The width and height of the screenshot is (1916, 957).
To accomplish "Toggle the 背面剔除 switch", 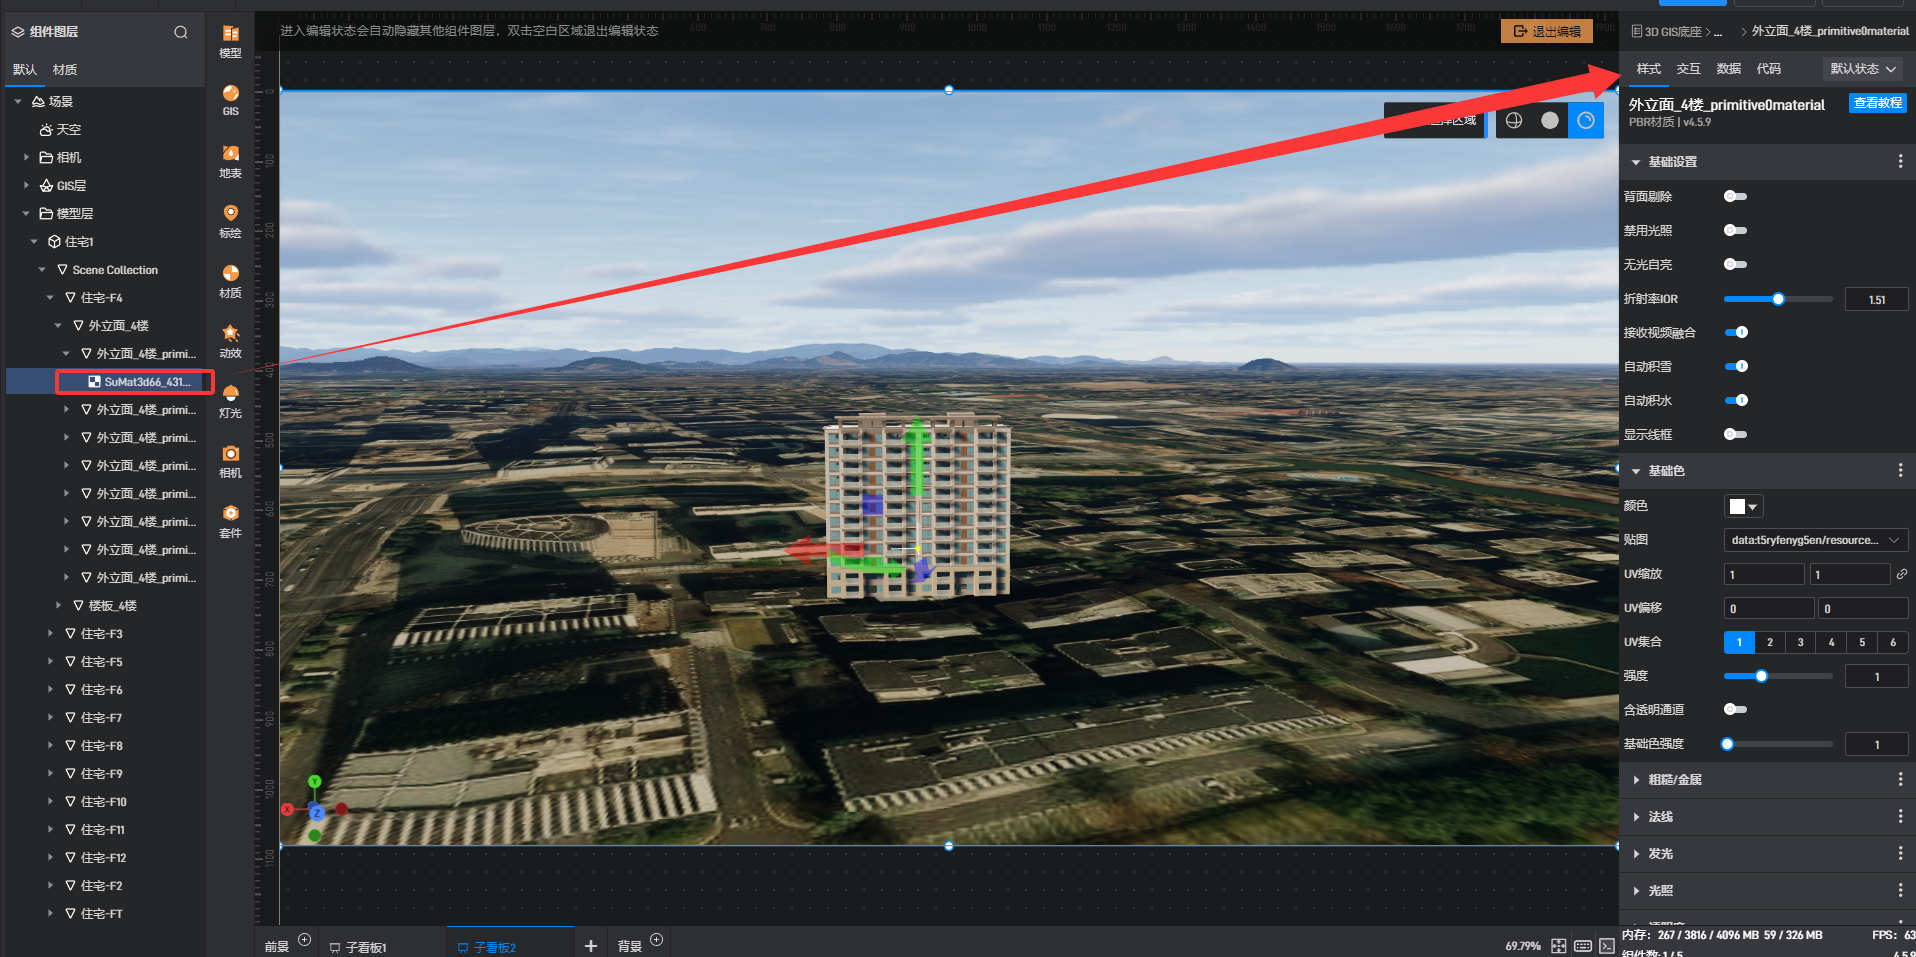I will (x=1735, y=197).
